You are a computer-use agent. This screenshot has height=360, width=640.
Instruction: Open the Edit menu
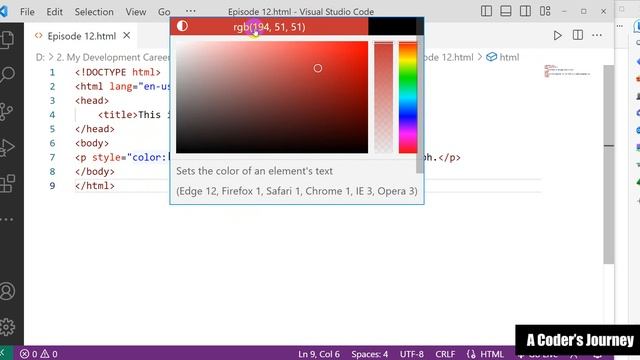[x=54, y=12]
